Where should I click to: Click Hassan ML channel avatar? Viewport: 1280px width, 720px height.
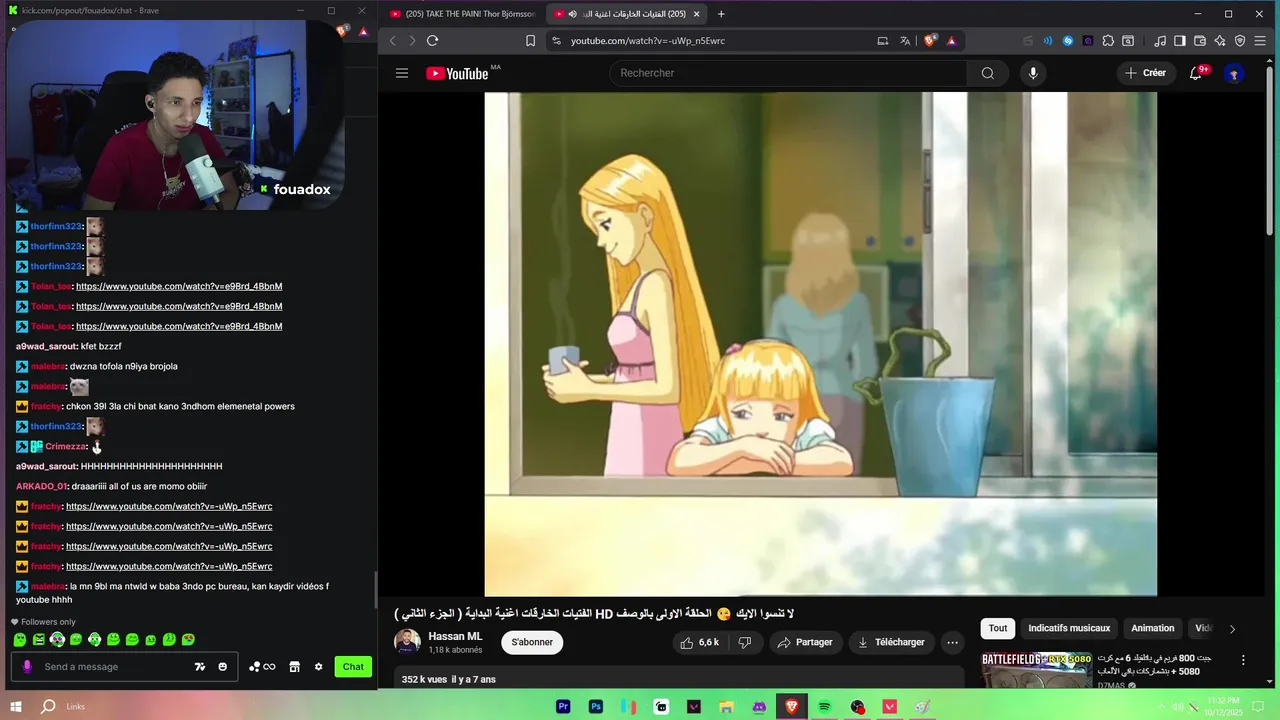(407, 642)
